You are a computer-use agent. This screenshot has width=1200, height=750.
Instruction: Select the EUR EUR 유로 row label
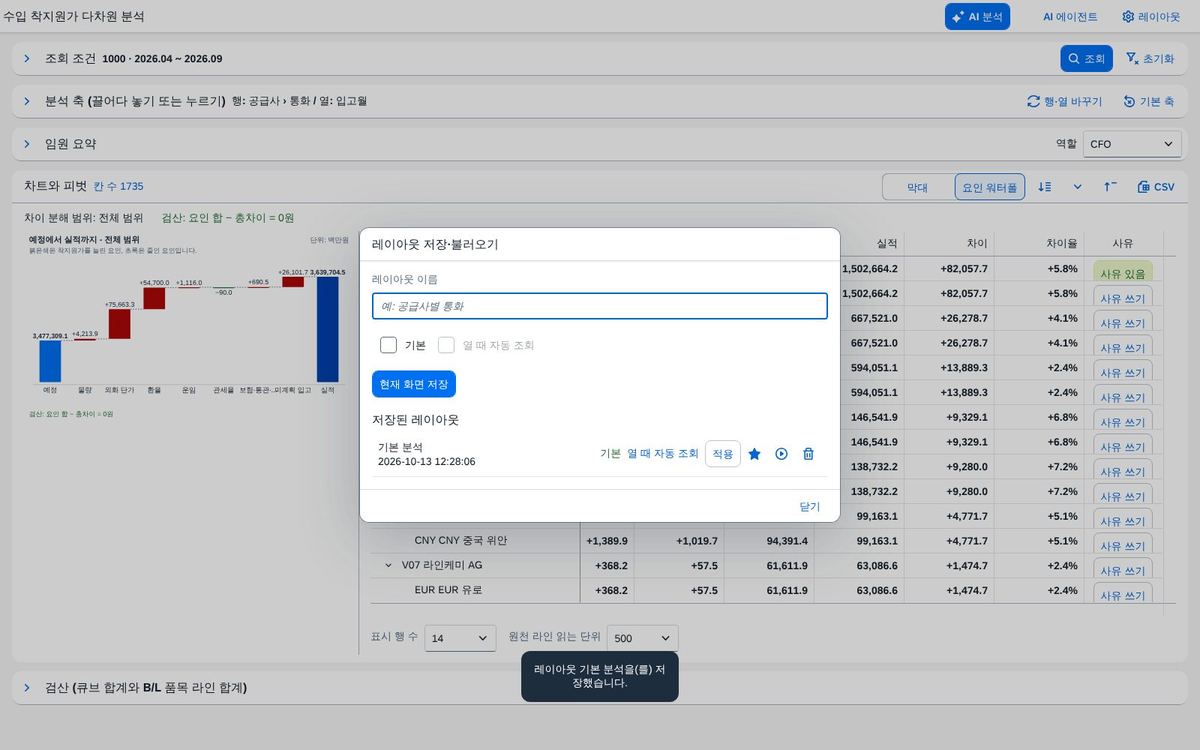448,590
